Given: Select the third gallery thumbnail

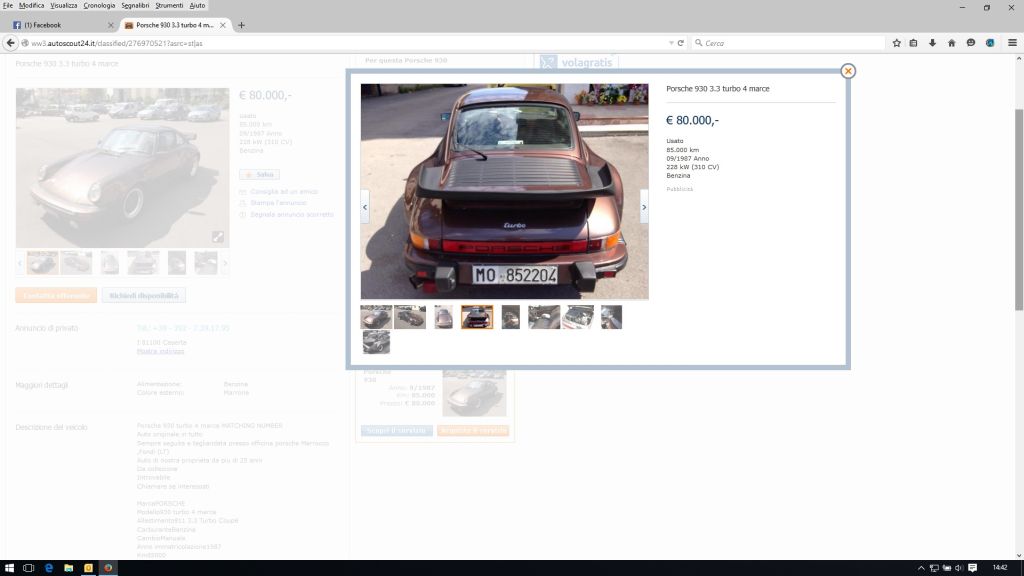Looking at the screenshot, I should (x=443, y=317).
